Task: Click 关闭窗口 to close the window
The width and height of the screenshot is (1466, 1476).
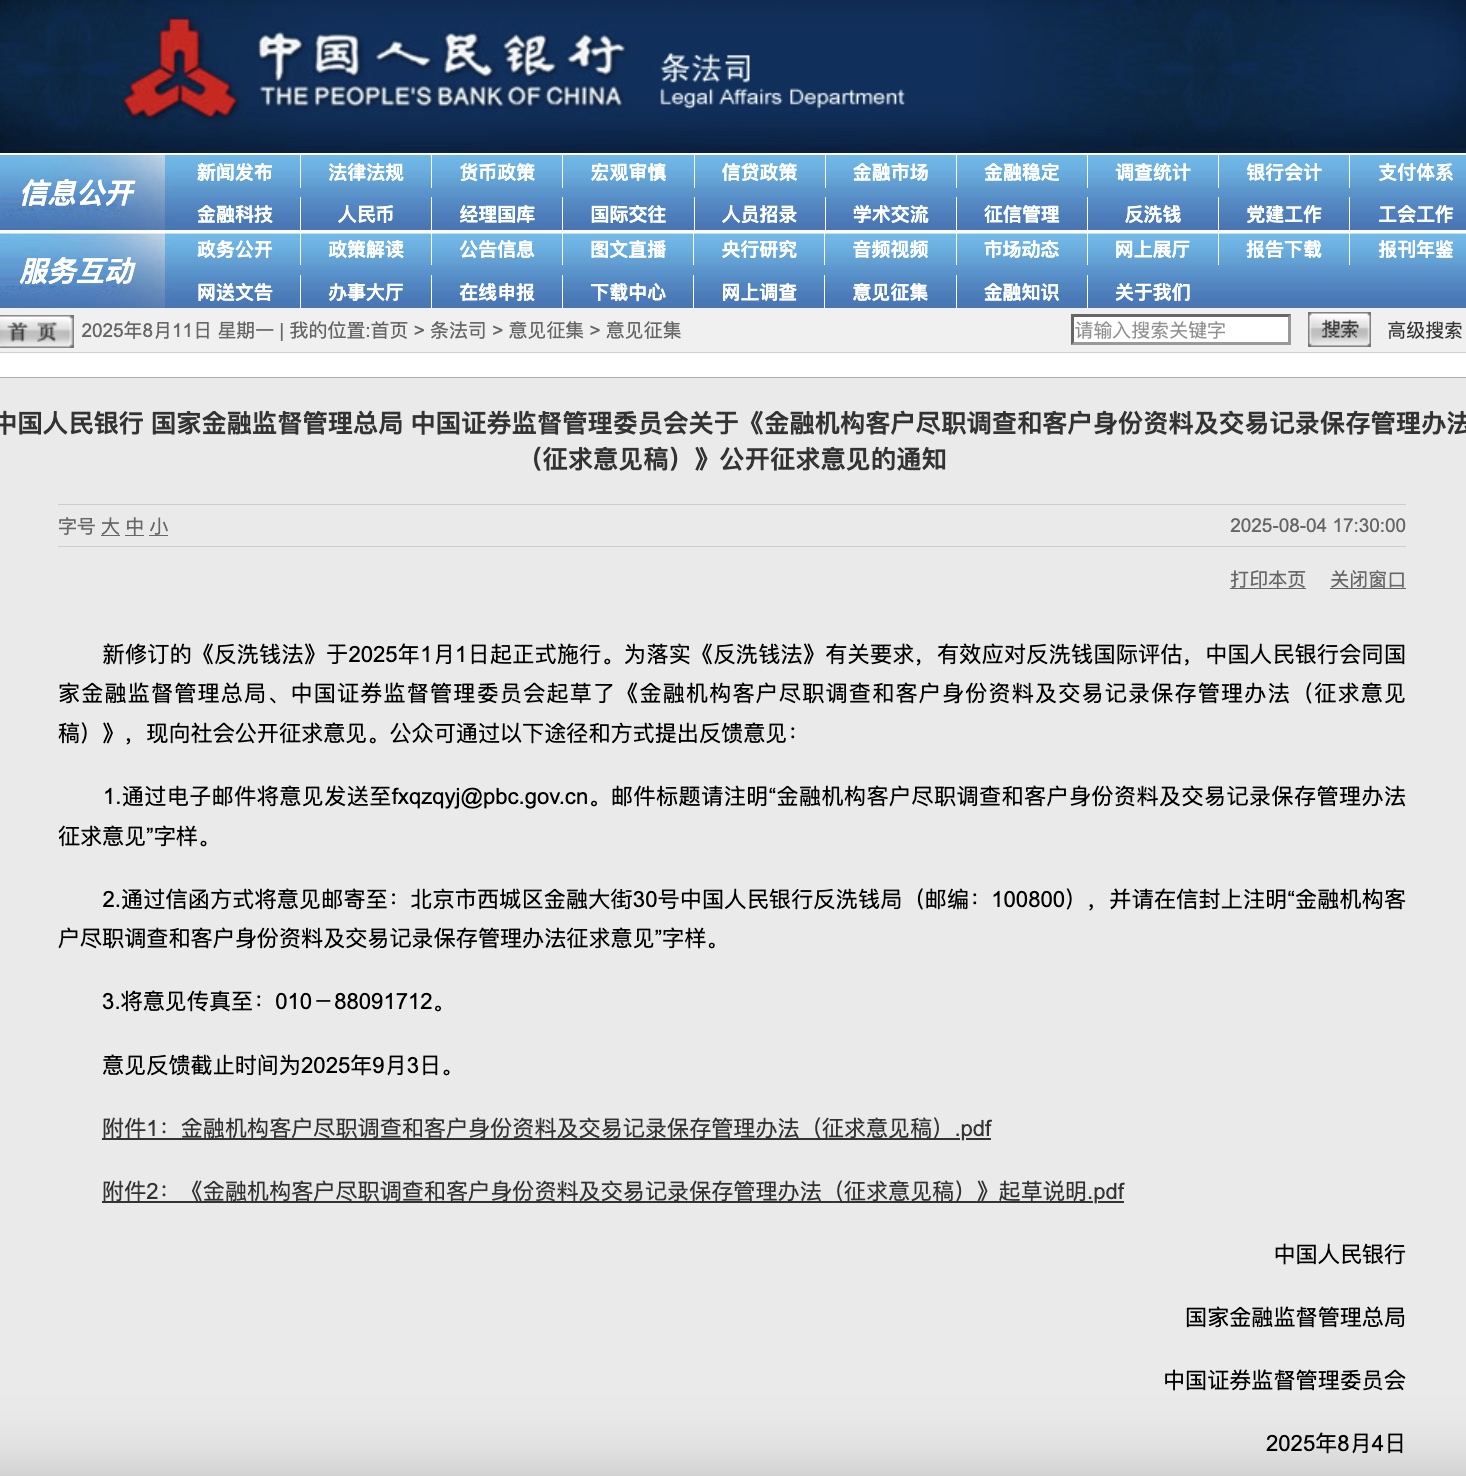Action: [1367, 580]
